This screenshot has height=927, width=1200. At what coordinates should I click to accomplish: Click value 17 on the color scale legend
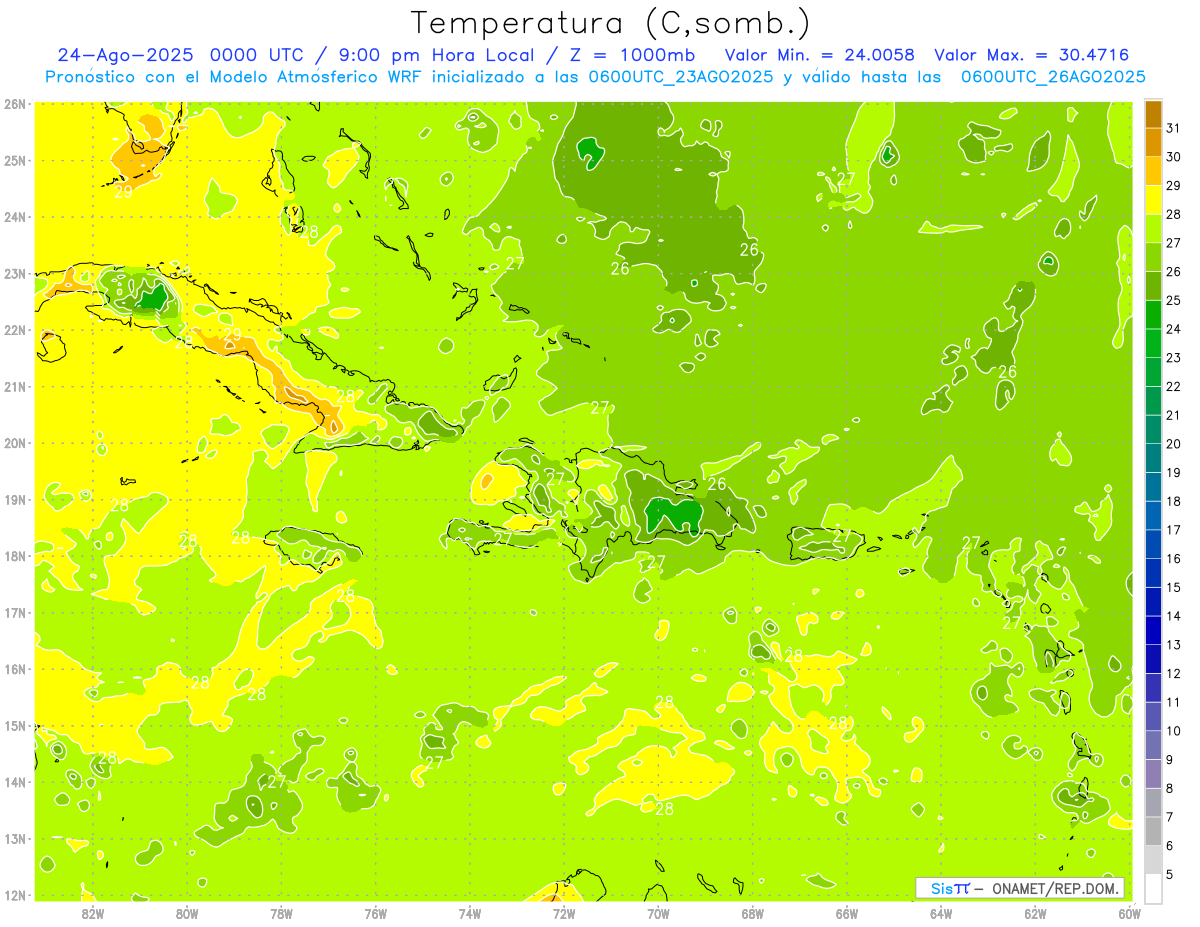pyautogui.click(x=1173, y=530)
